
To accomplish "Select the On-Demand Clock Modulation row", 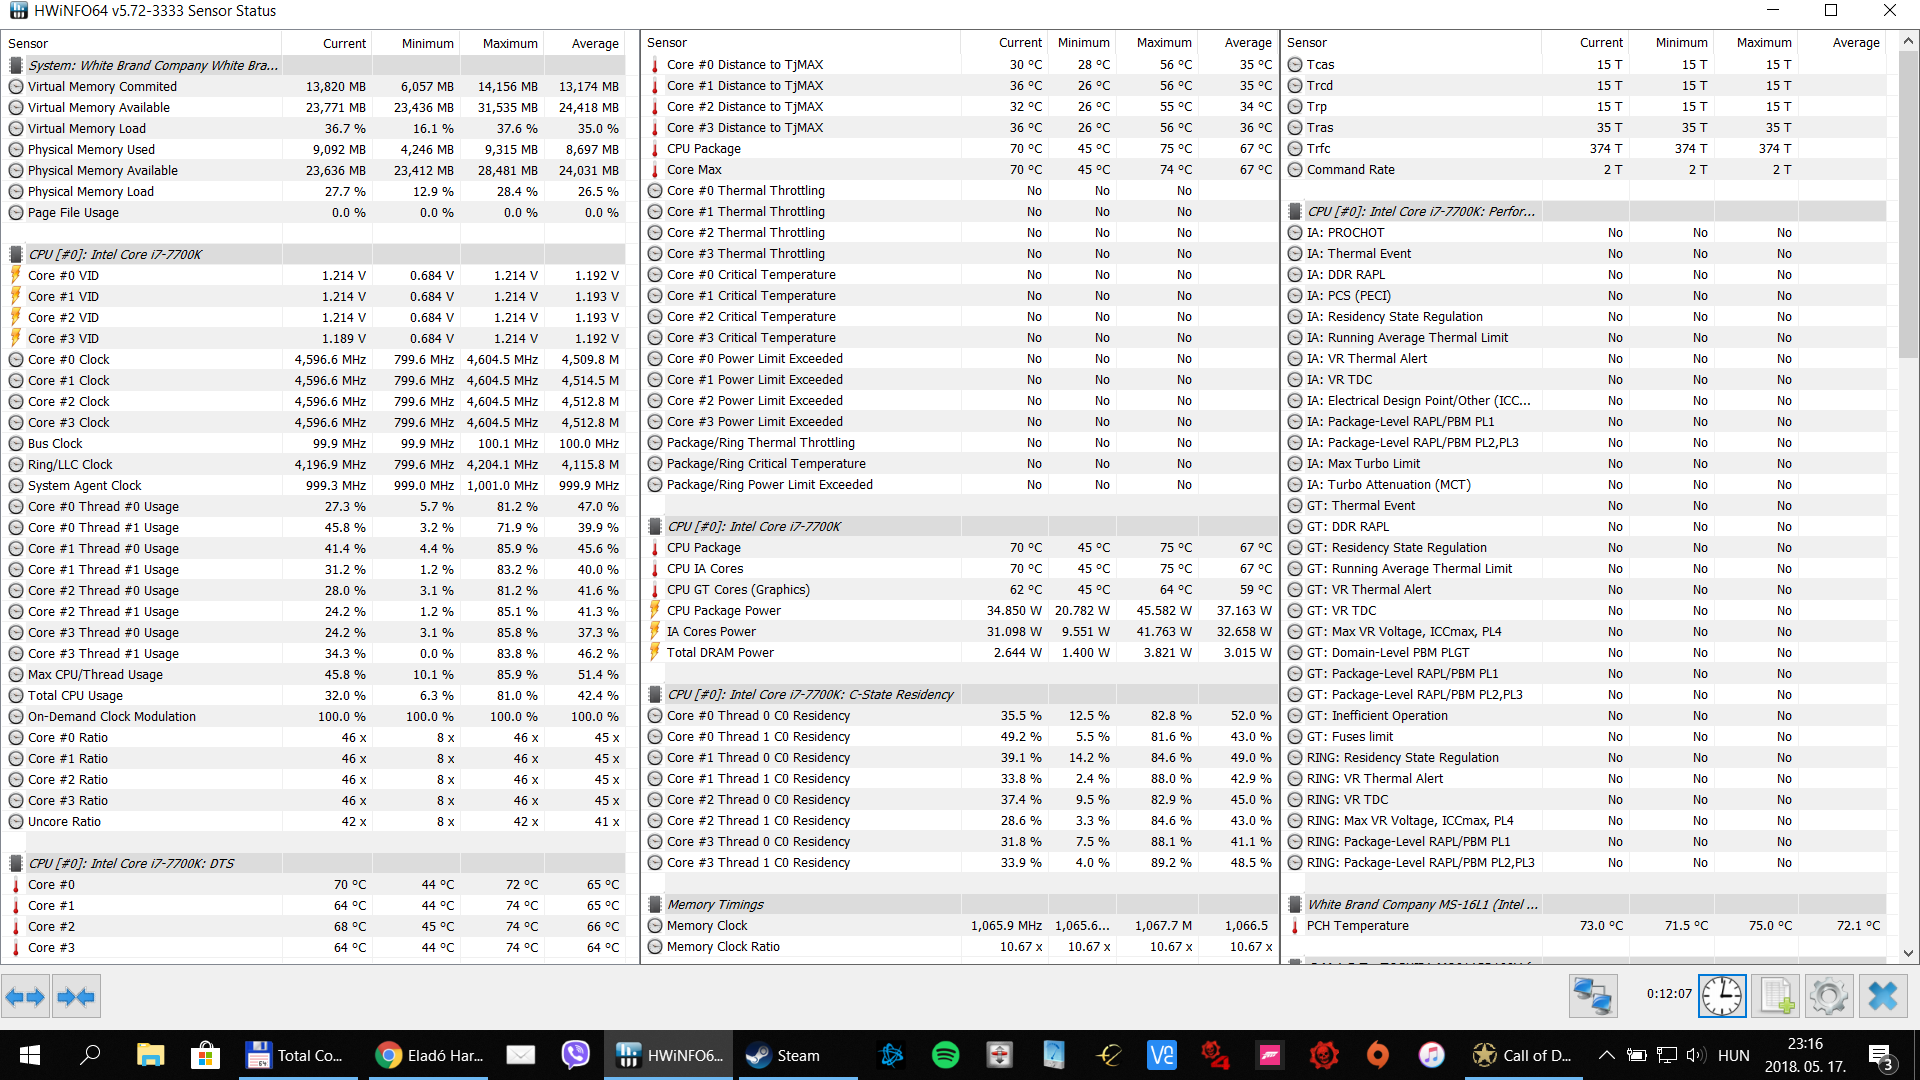I will tap(314, 717).
